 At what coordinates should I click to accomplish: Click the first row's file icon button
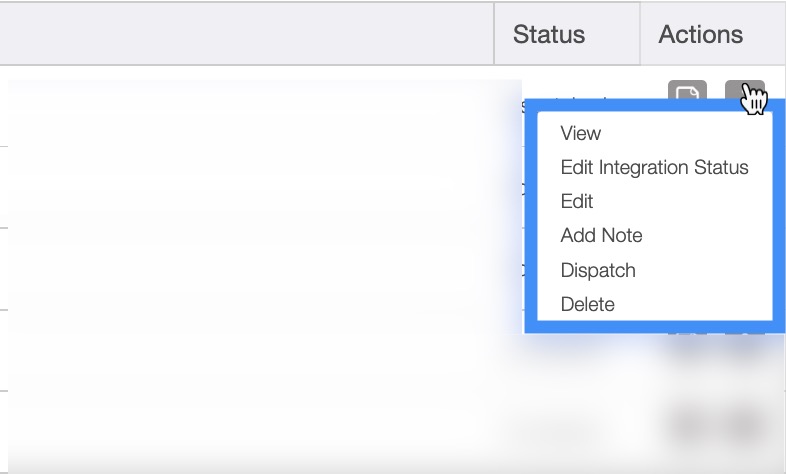click(x=687, y=94)
